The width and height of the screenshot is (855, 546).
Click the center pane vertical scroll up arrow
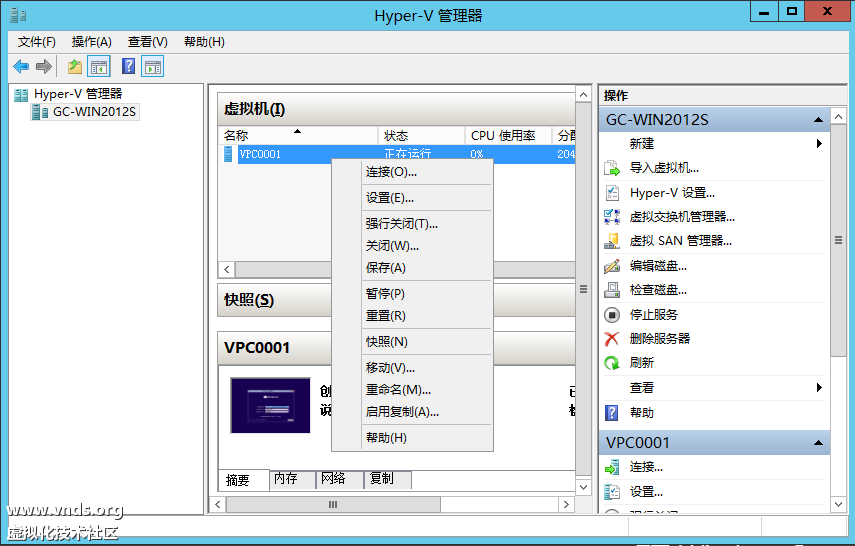coord(583,94)
